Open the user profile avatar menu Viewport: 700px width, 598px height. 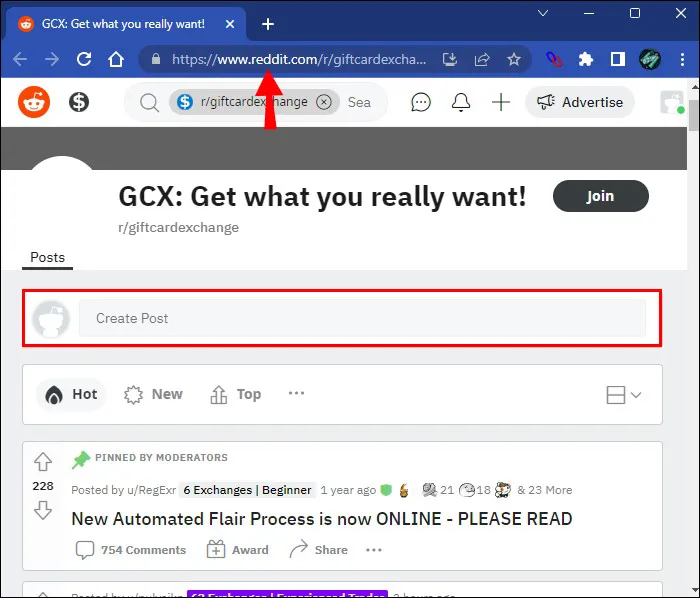[x=672, y=102]
